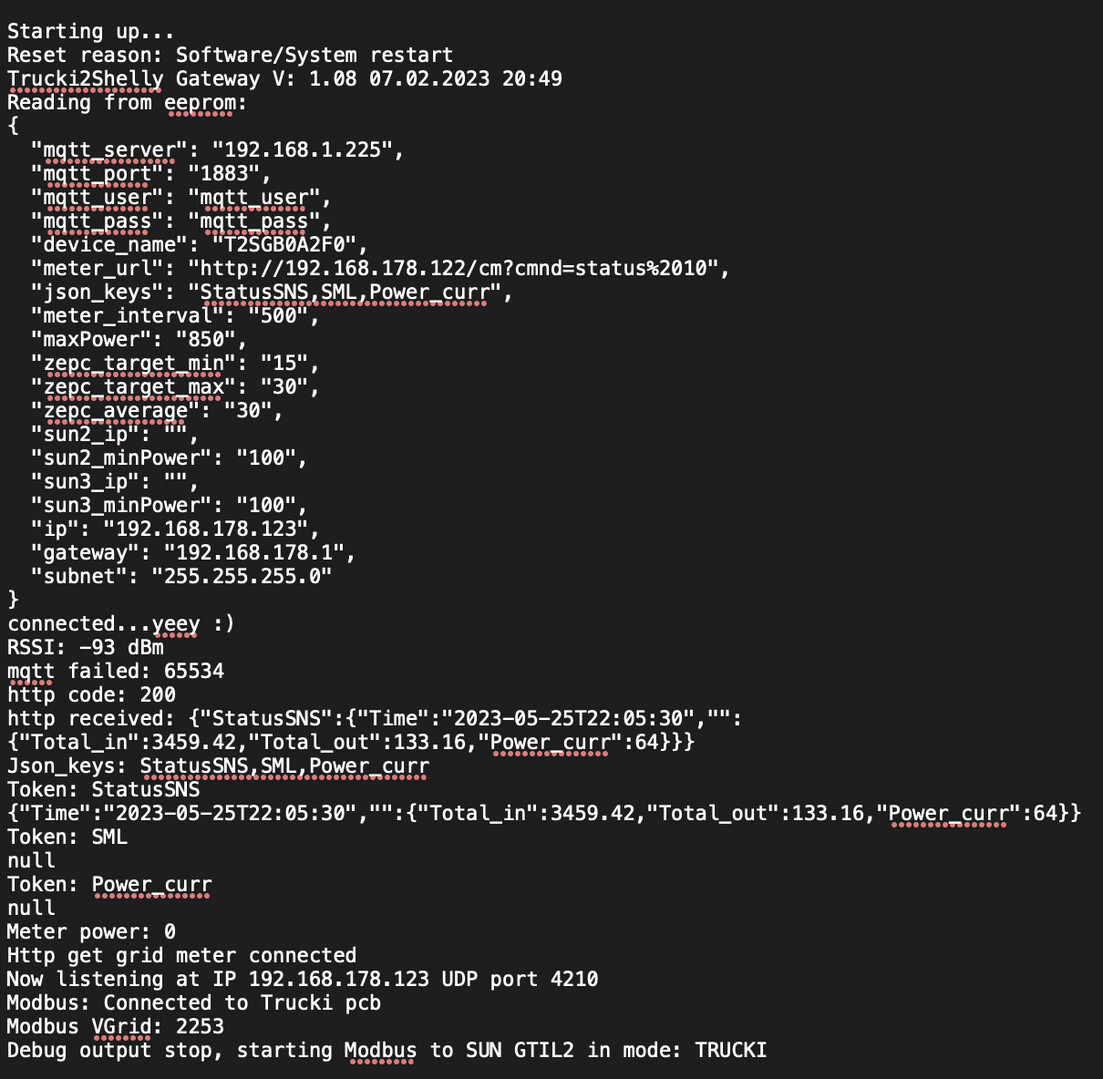The width and height of the screenshot is (1103, 1079).
Task: Click the underlined word eeprom
Action: (x=200, y=103)
